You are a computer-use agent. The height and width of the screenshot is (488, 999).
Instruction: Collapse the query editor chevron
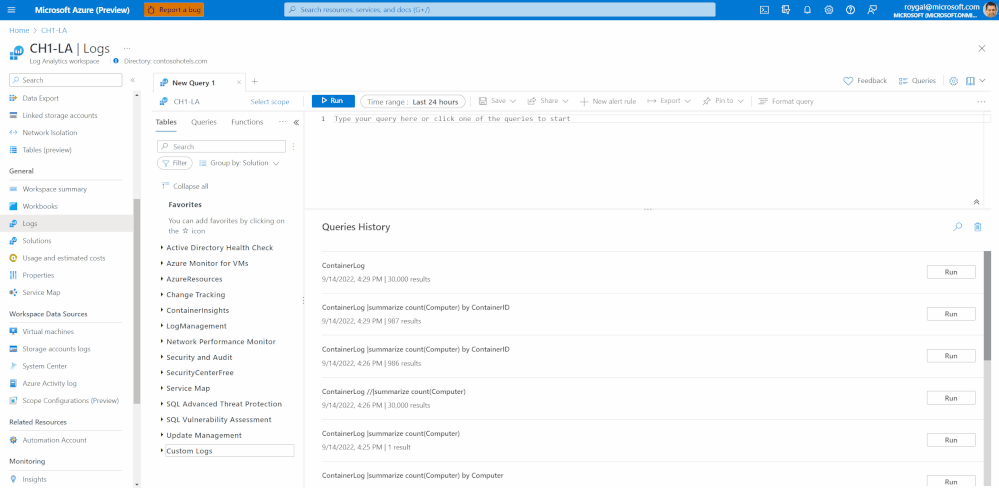[976, 202]
